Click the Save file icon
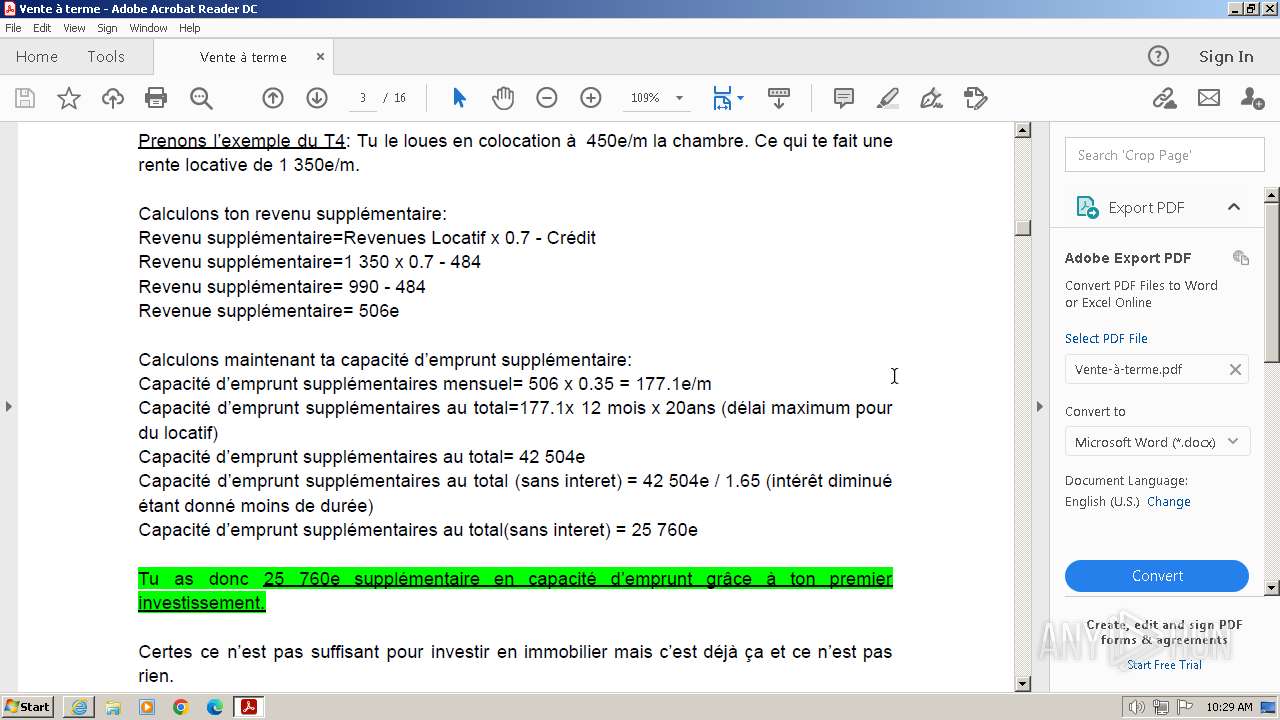 [25, 98]
